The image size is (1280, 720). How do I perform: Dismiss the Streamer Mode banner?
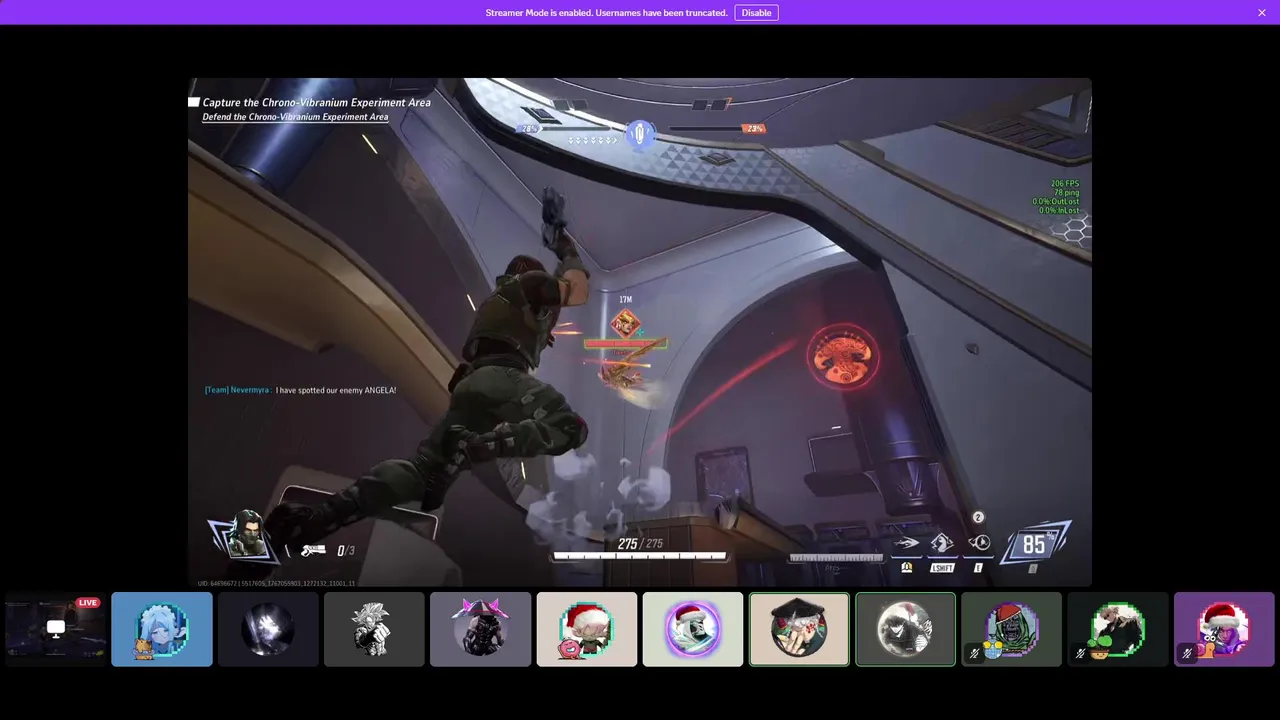point(1262,13)
